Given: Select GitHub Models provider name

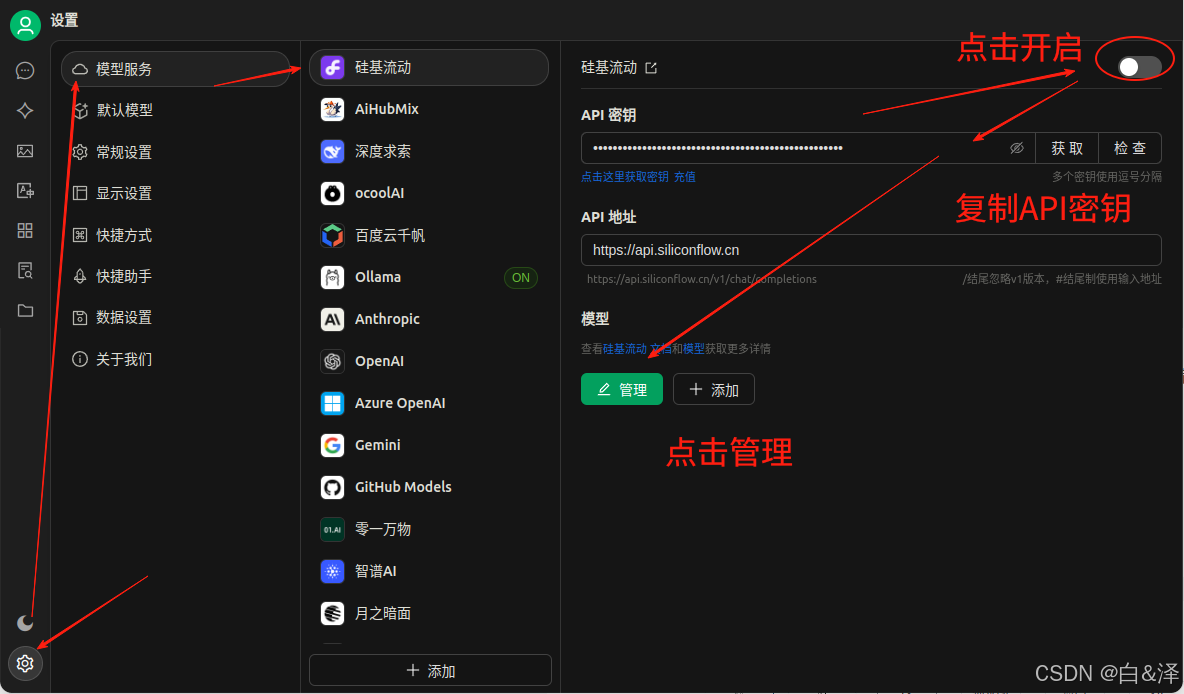Looking at the screenshot, I should point(403,487).
